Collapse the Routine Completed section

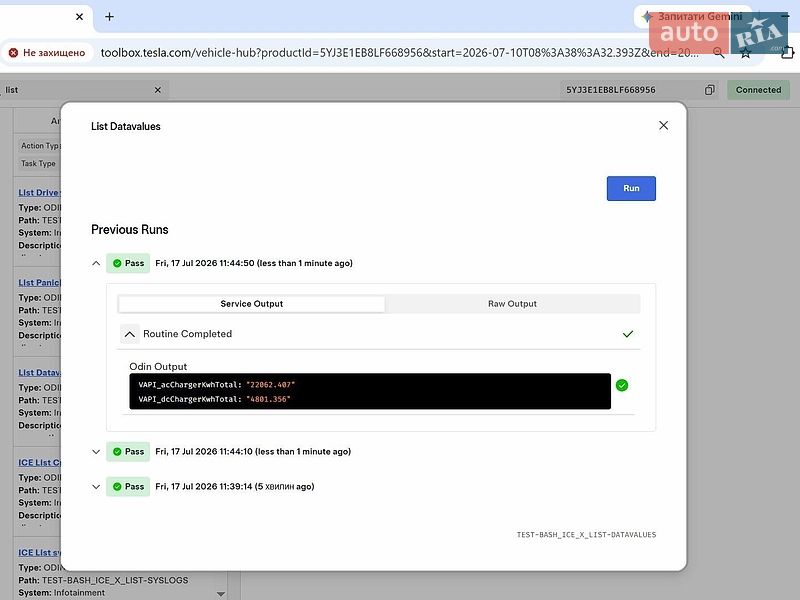pos(130,334)
